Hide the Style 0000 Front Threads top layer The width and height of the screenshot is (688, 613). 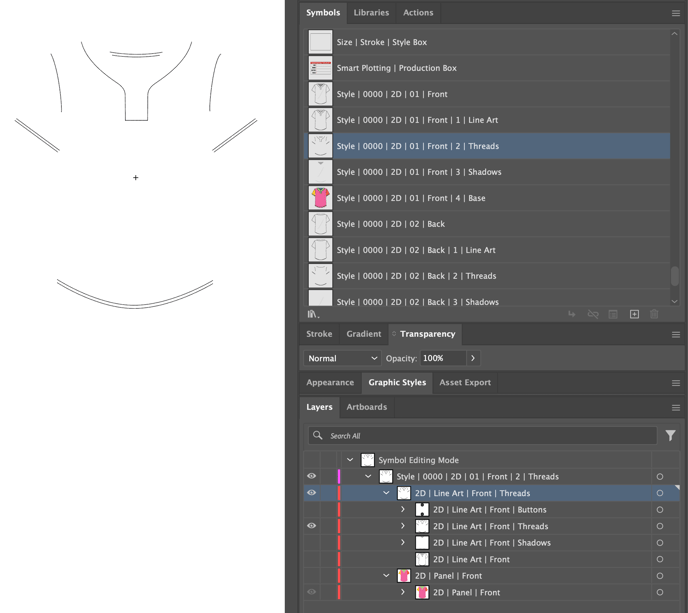311,477
